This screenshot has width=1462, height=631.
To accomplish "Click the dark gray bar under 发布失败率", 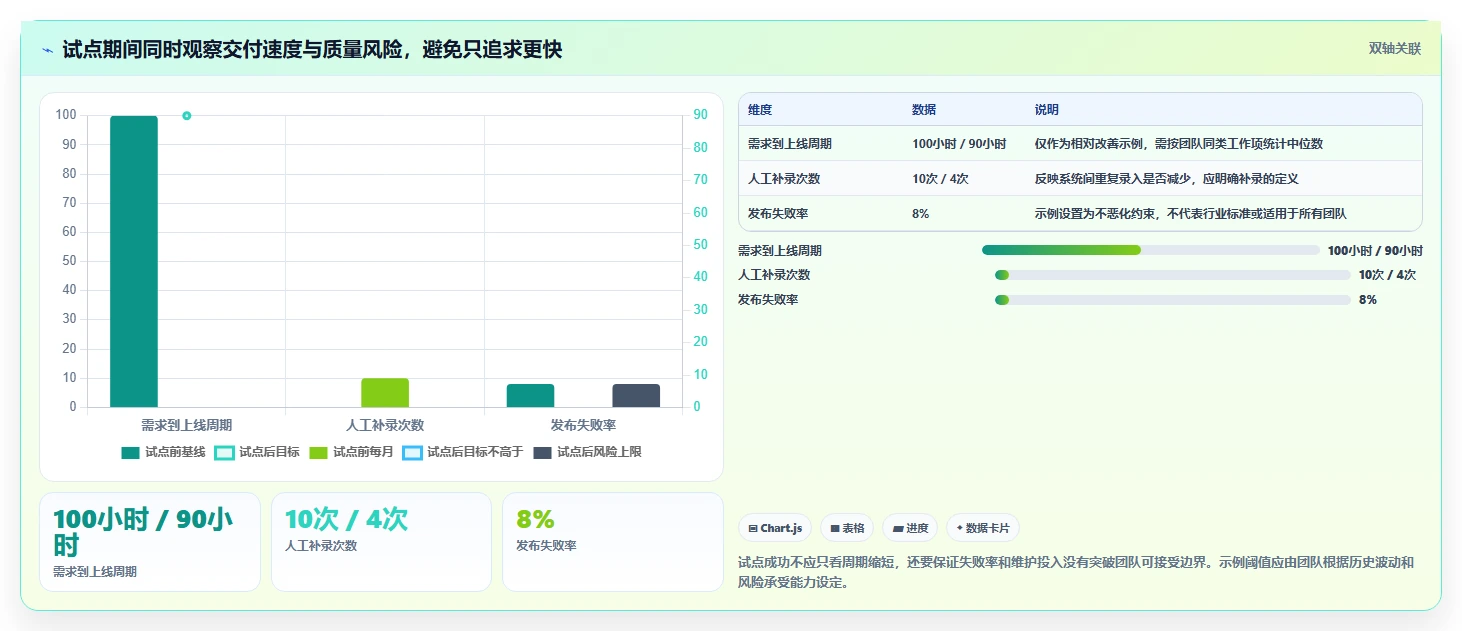I will [636, 396].
